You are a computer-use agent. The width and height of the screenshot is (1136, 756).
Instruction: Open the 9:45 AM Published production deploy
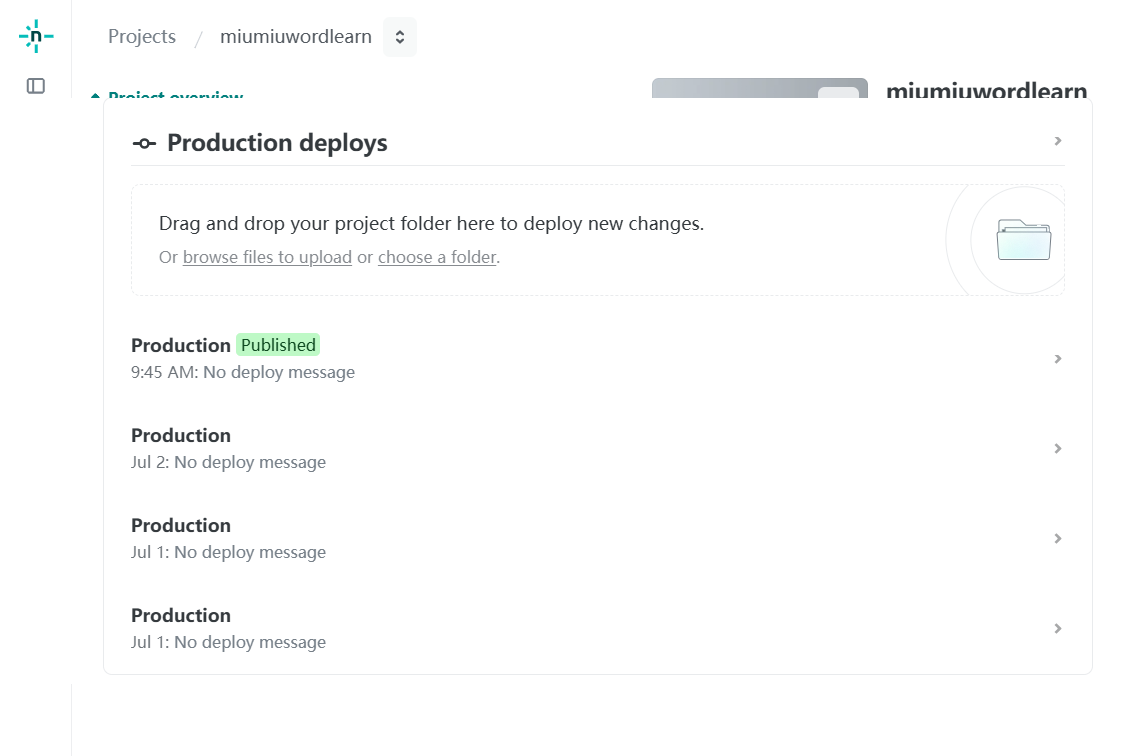(x=598, y=358)
